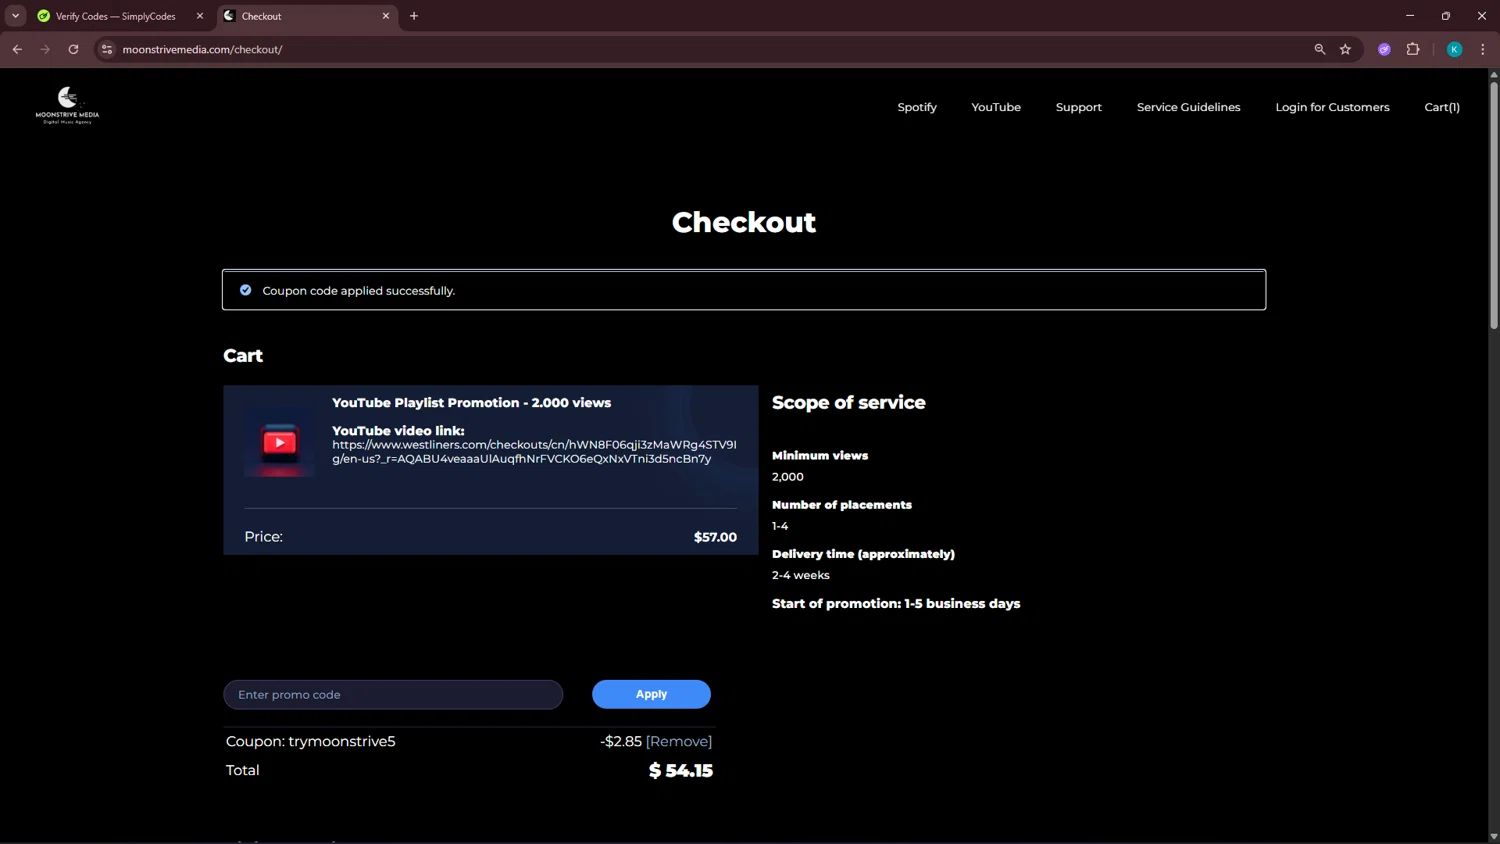Click the $57.00 price value

(x=715, y=537)
